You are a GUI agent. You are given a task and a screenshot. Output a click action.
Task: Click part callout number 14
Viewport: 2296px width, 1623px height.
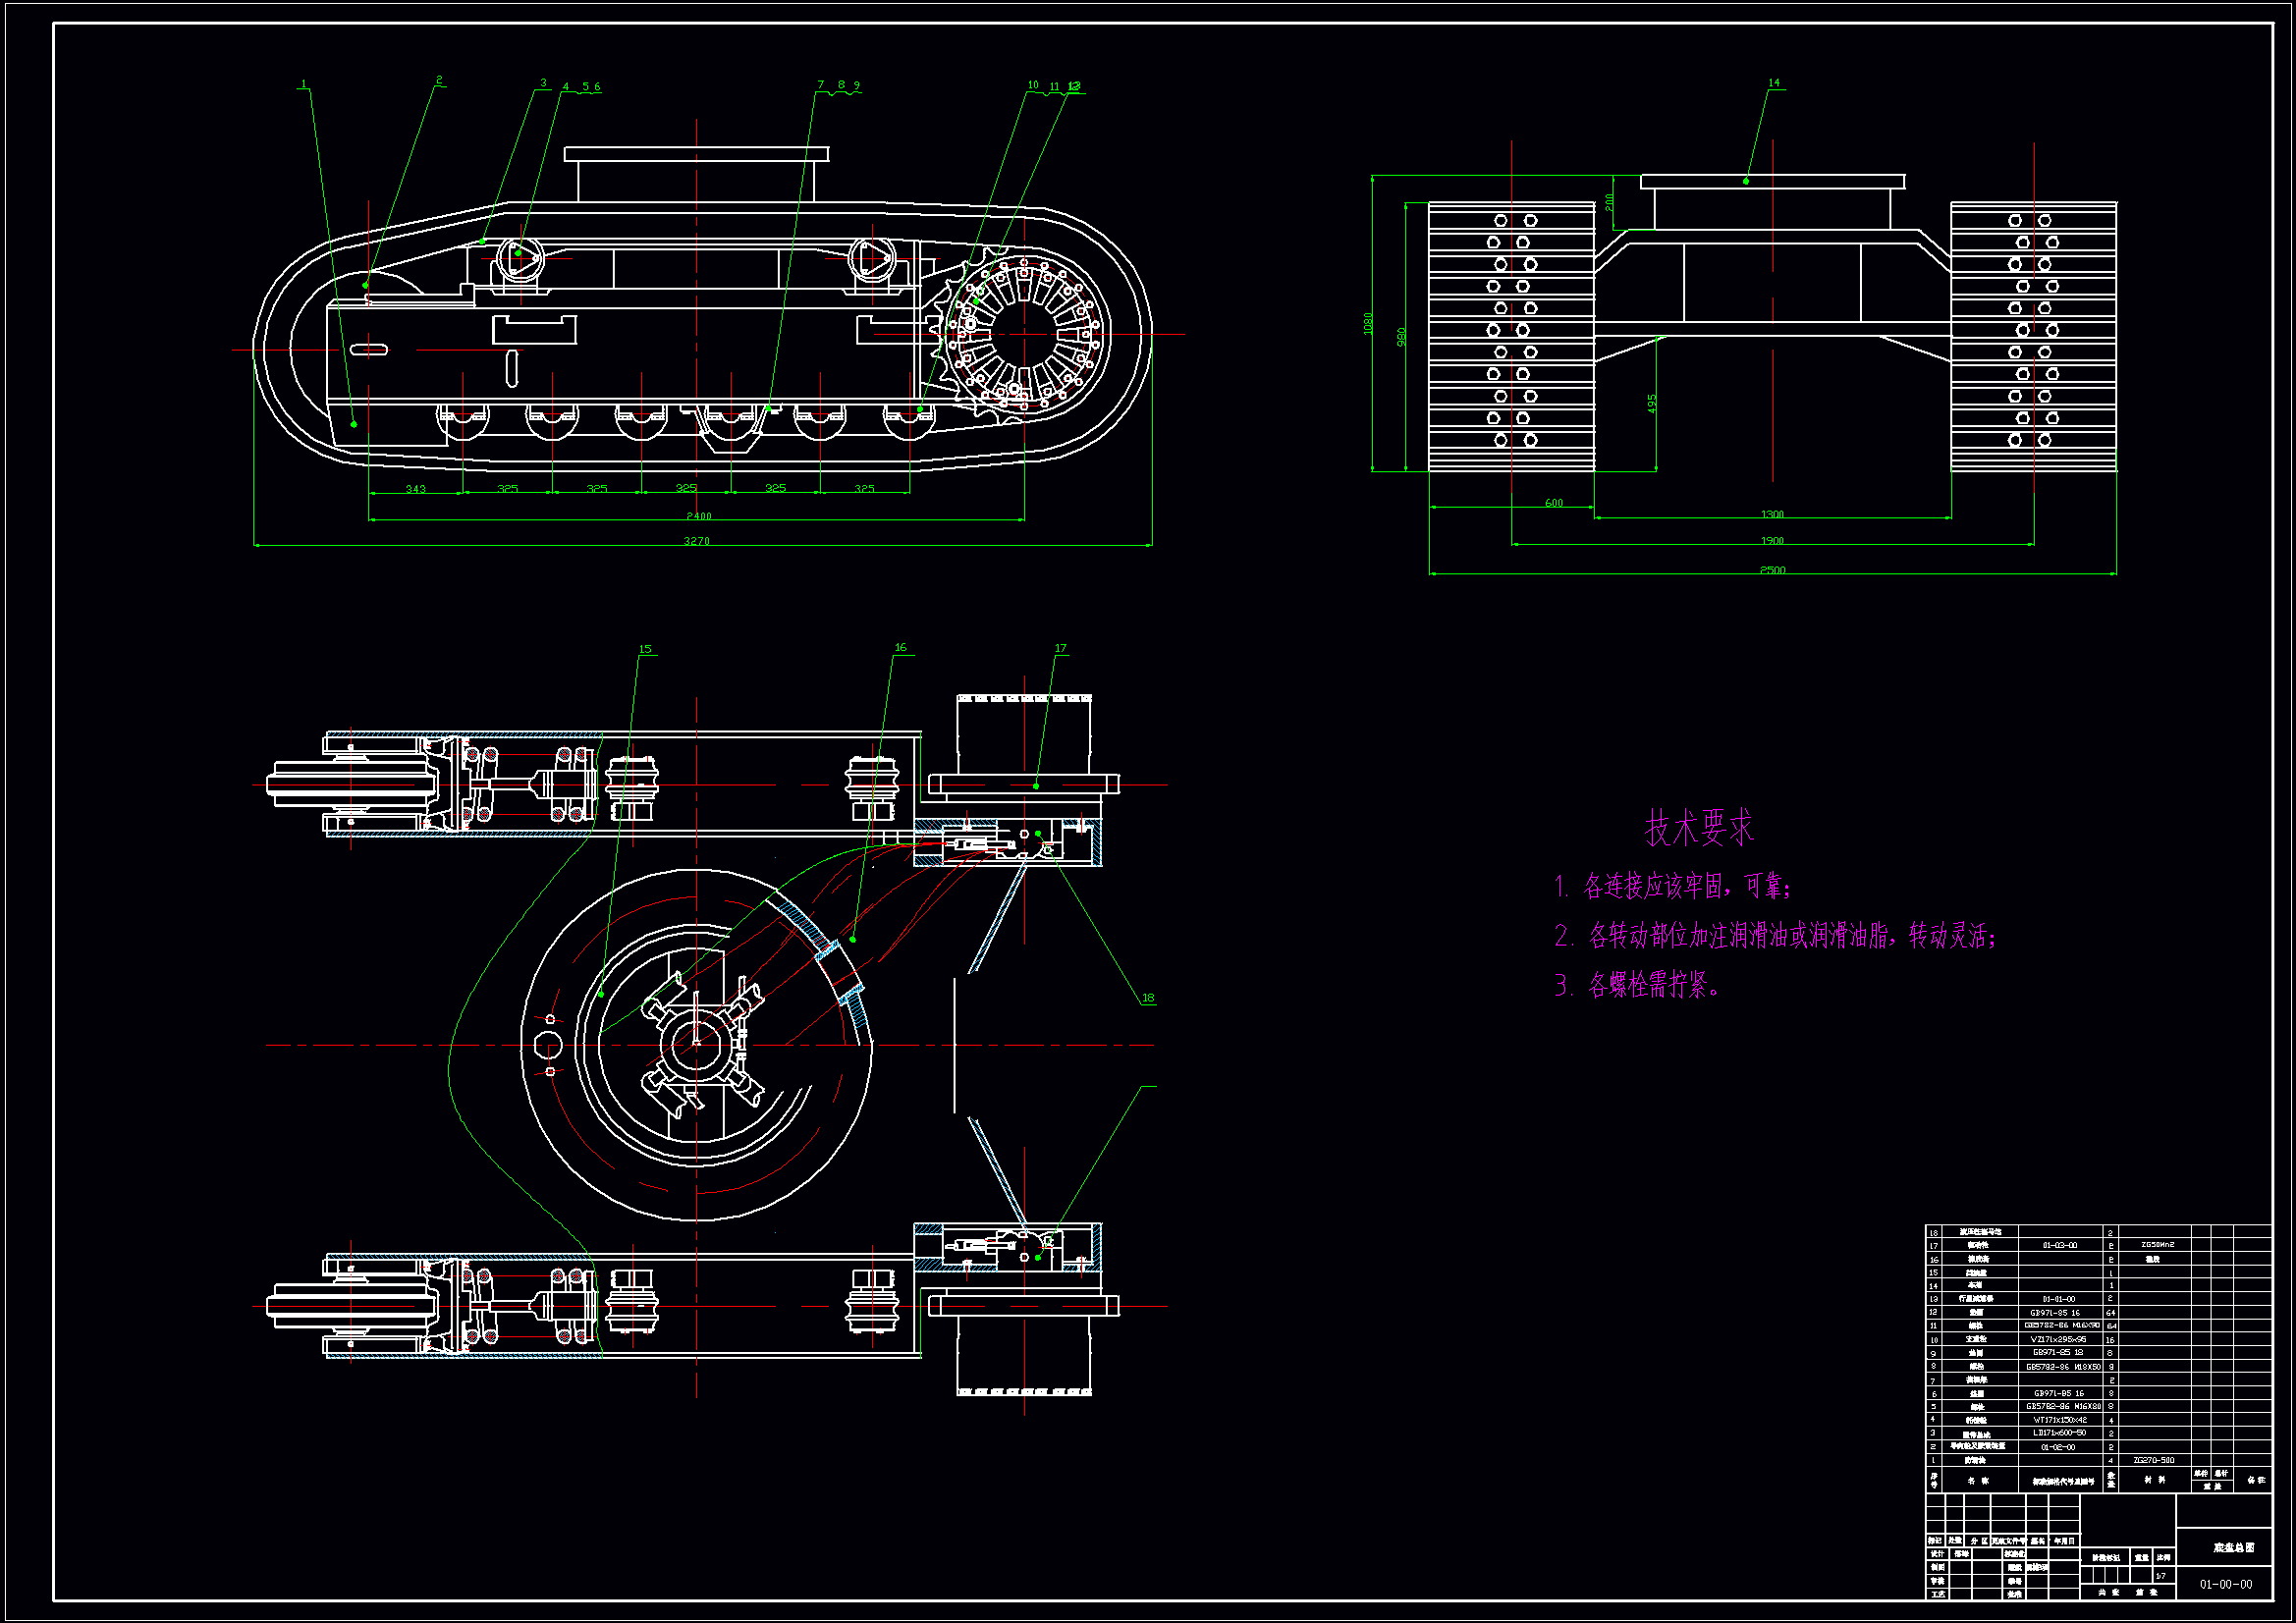[x=1773, y=83]
